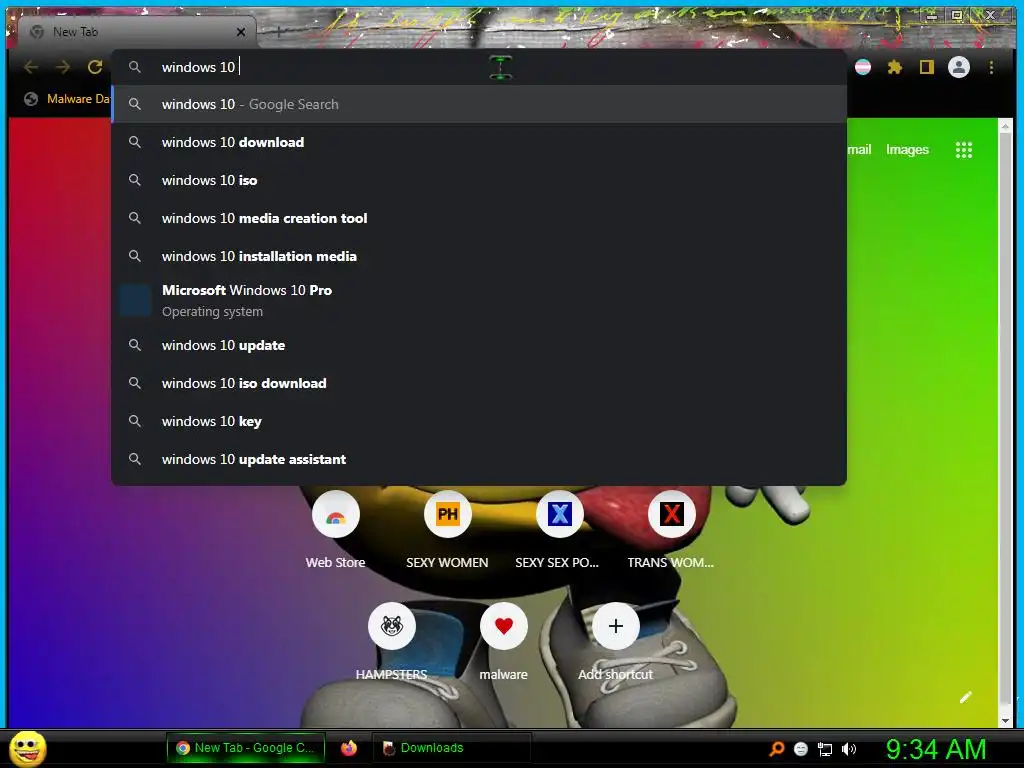Click the 9:34 AM clock
Viewport: 1024px width, 768px height.
point(936,749)
